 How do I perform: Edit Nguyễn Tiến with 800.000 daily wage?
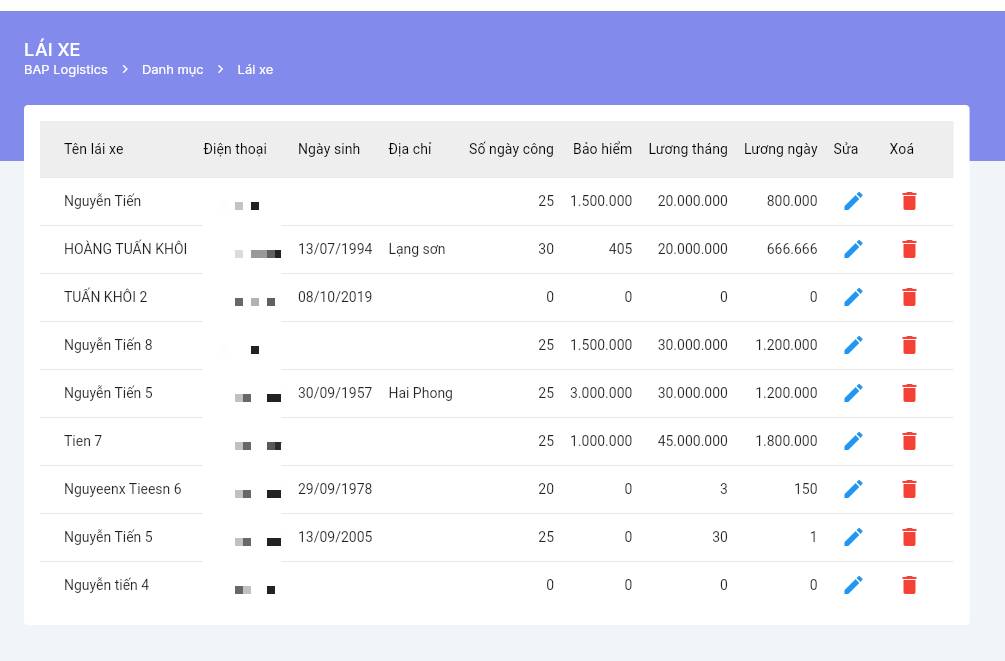point(853,201)
